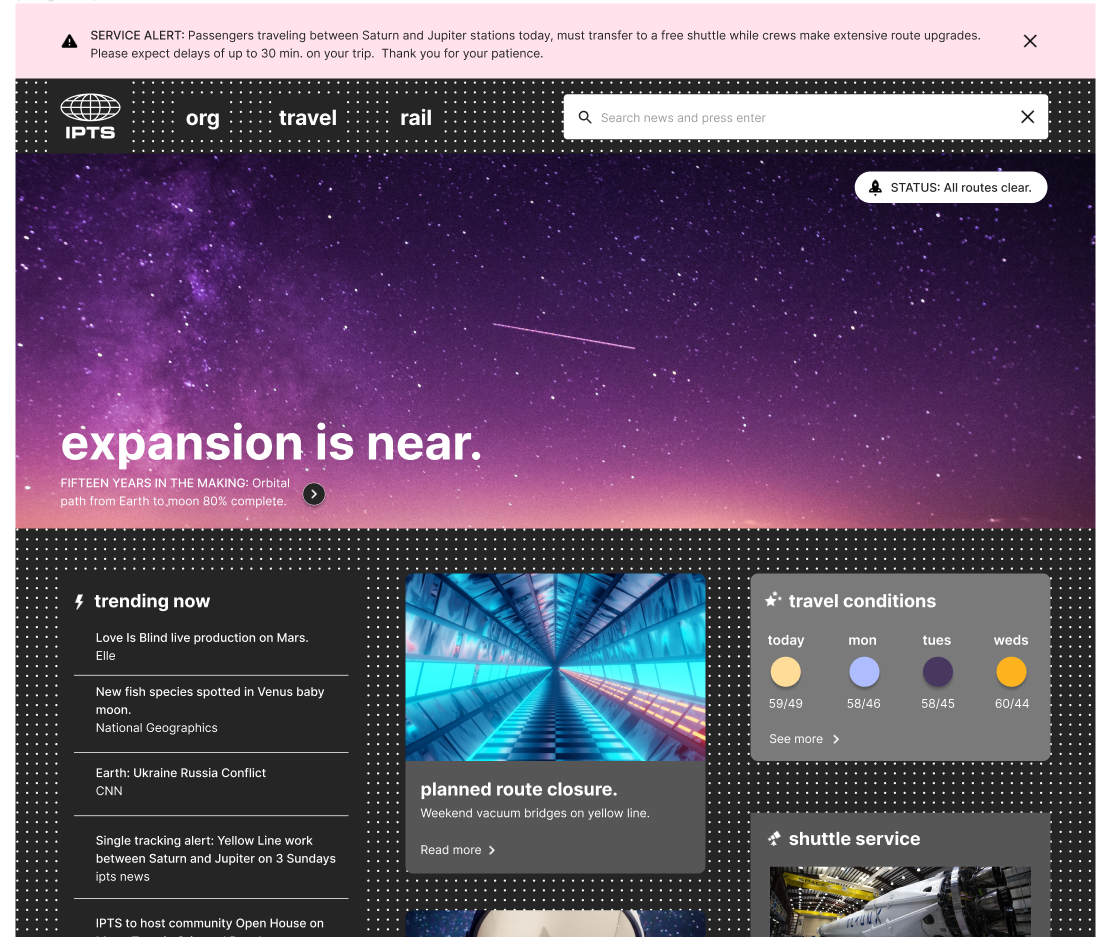Click the arrow button beside Fifteen Years headline
The height and width of the screenshot is (937, 1117).
(314, 494)
